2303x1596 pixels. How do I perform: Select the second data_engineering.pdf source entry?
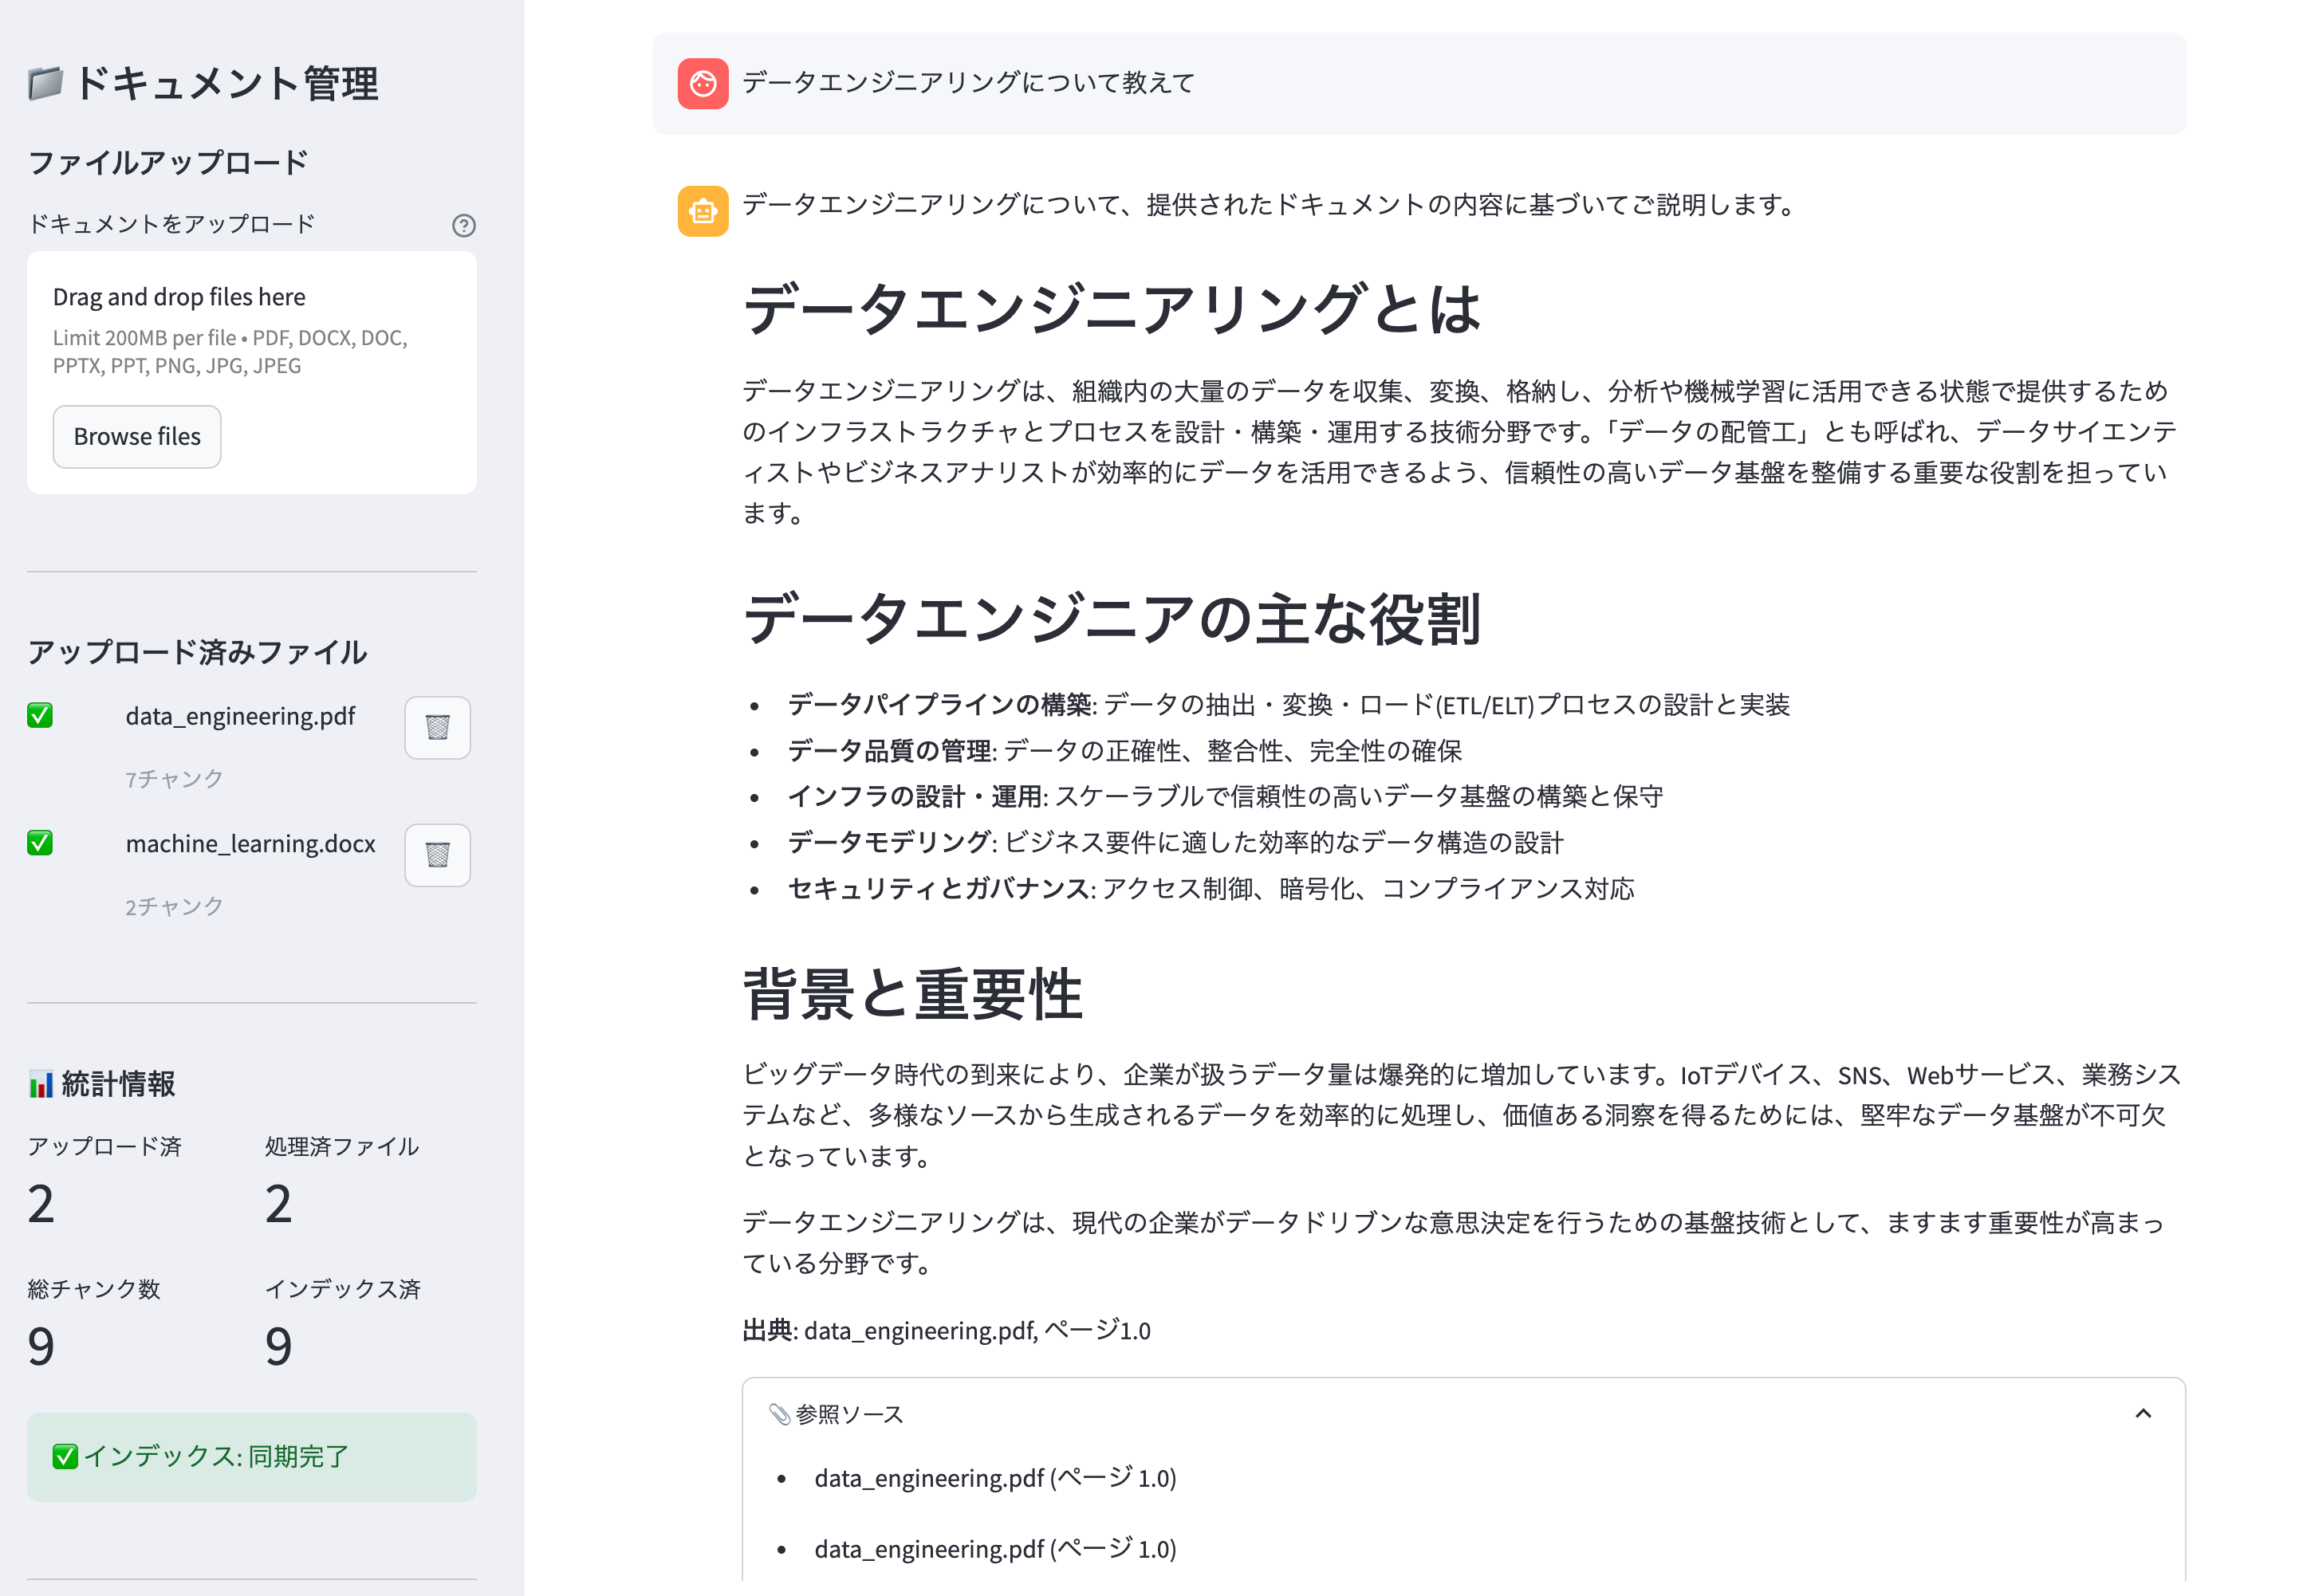tap(994, 1548)
